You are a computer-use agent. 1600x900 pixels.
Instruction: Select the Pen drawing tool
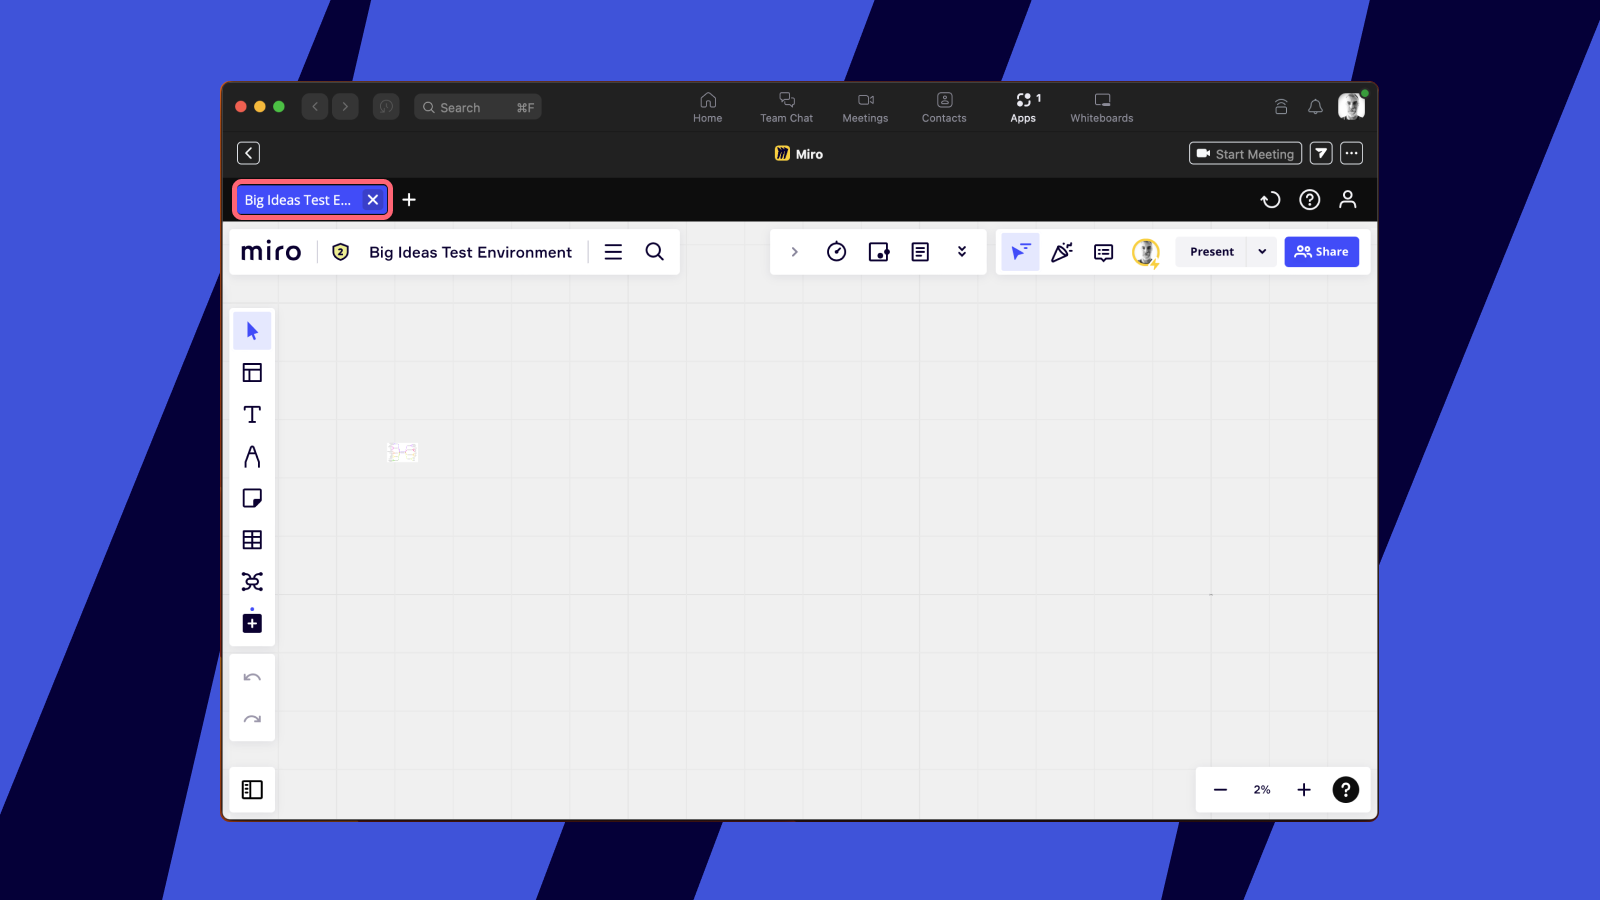[x=252, y=457]
